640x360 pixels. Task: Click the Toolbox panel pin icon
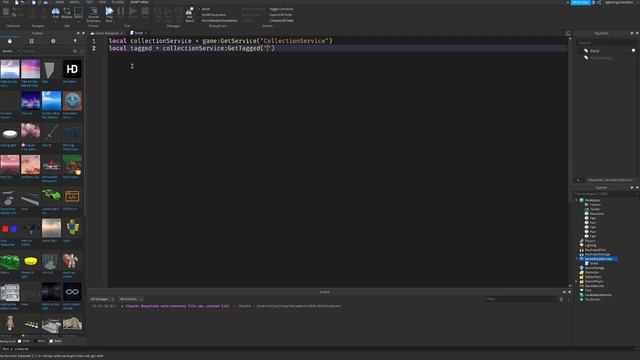[x=78, y=33]
